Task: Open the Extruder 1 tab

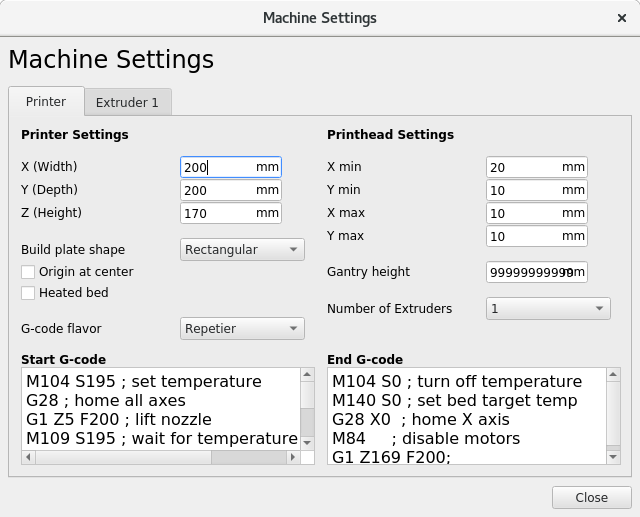Action: 128,102
